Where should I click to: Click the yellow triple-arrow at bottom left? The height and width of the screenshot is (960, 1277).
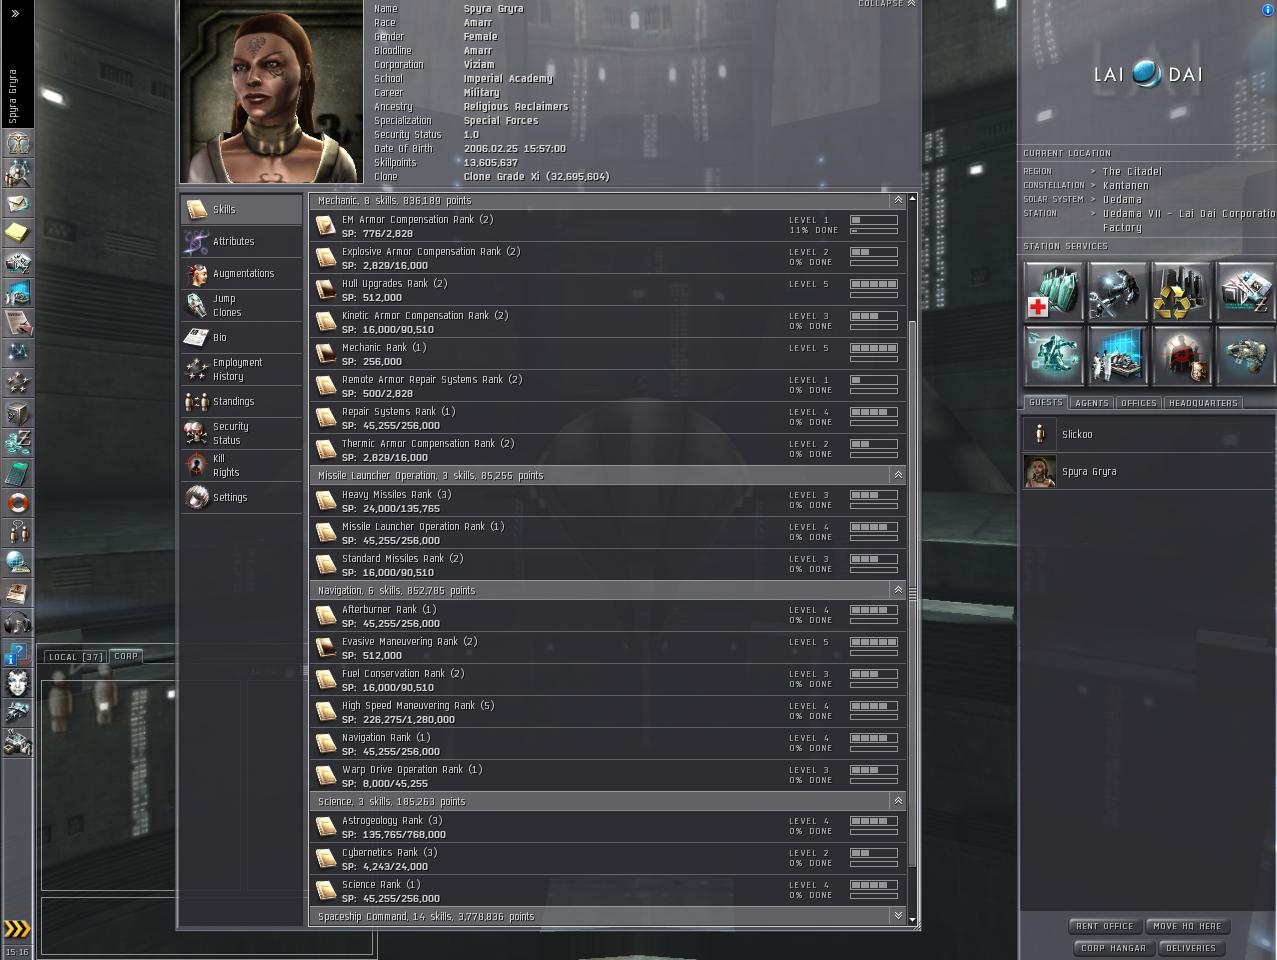coord(16,927)
